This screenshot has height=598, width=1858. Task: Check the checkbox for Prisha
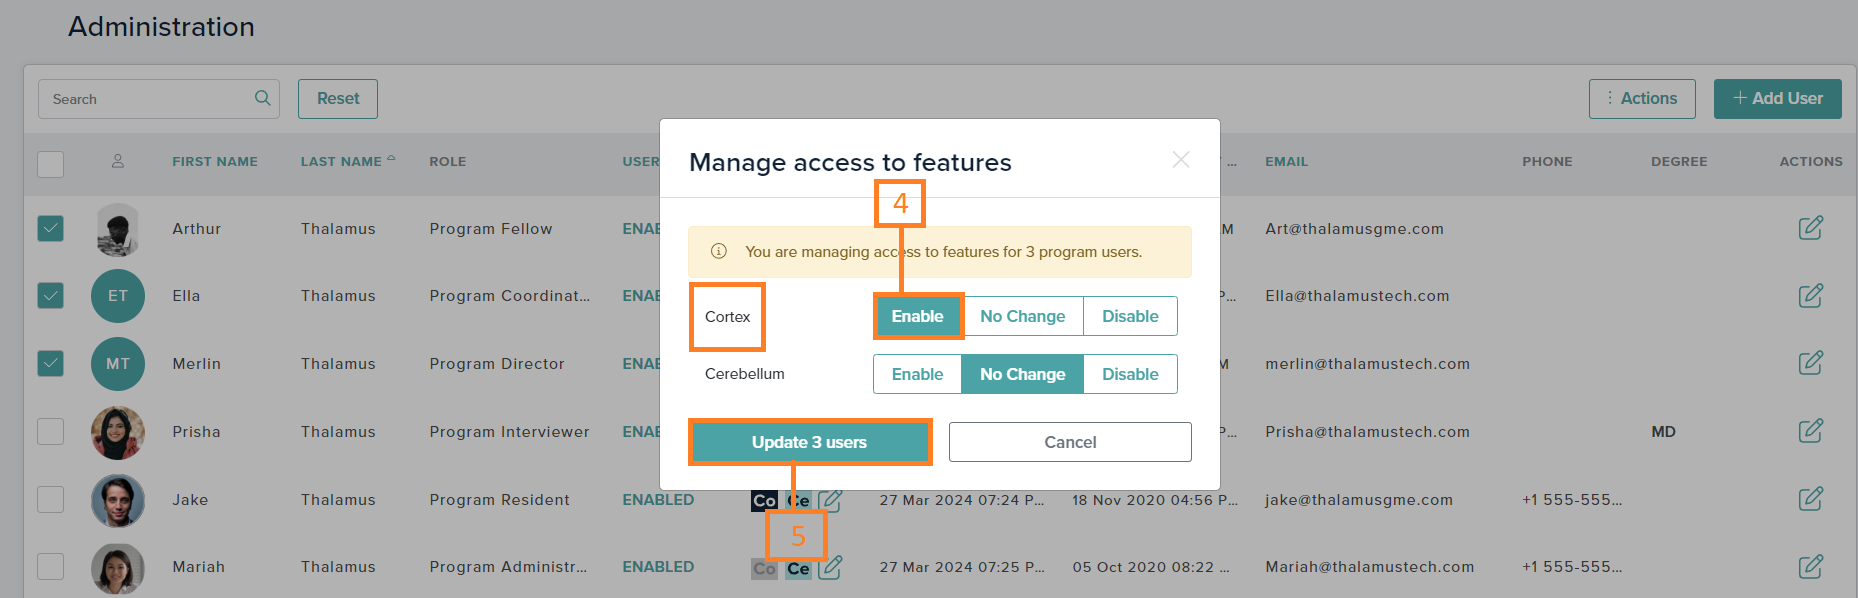tap(50, 431)
